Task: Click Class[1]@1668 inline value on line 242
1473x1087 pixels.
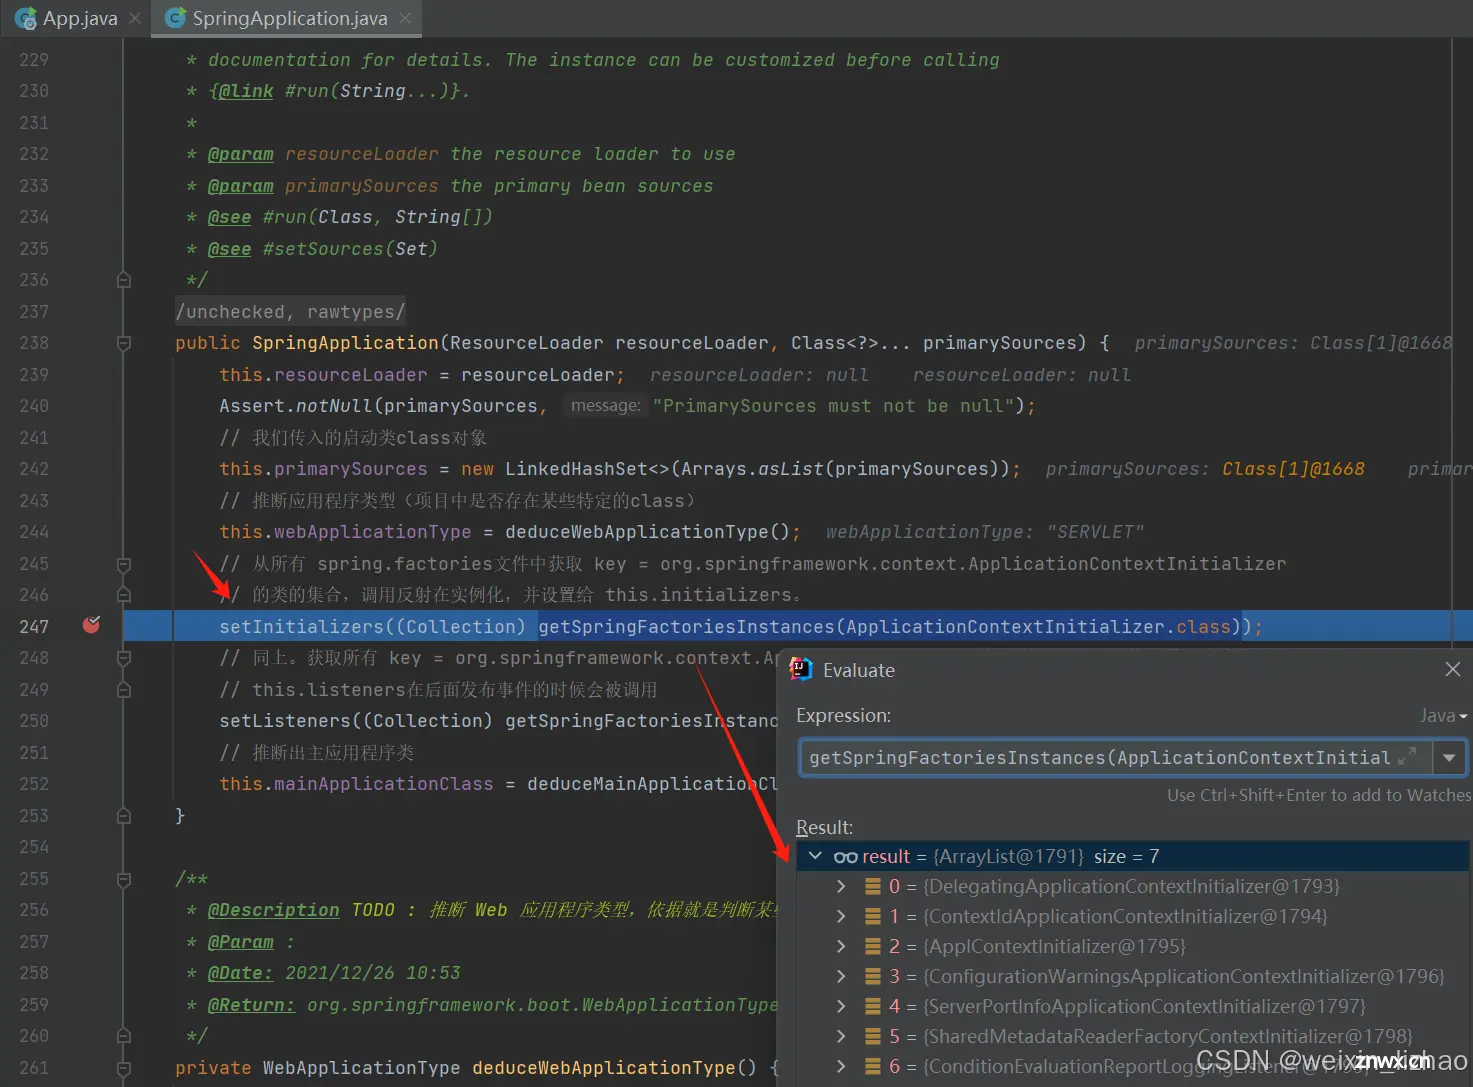Action: click(x=1293, y=469)
